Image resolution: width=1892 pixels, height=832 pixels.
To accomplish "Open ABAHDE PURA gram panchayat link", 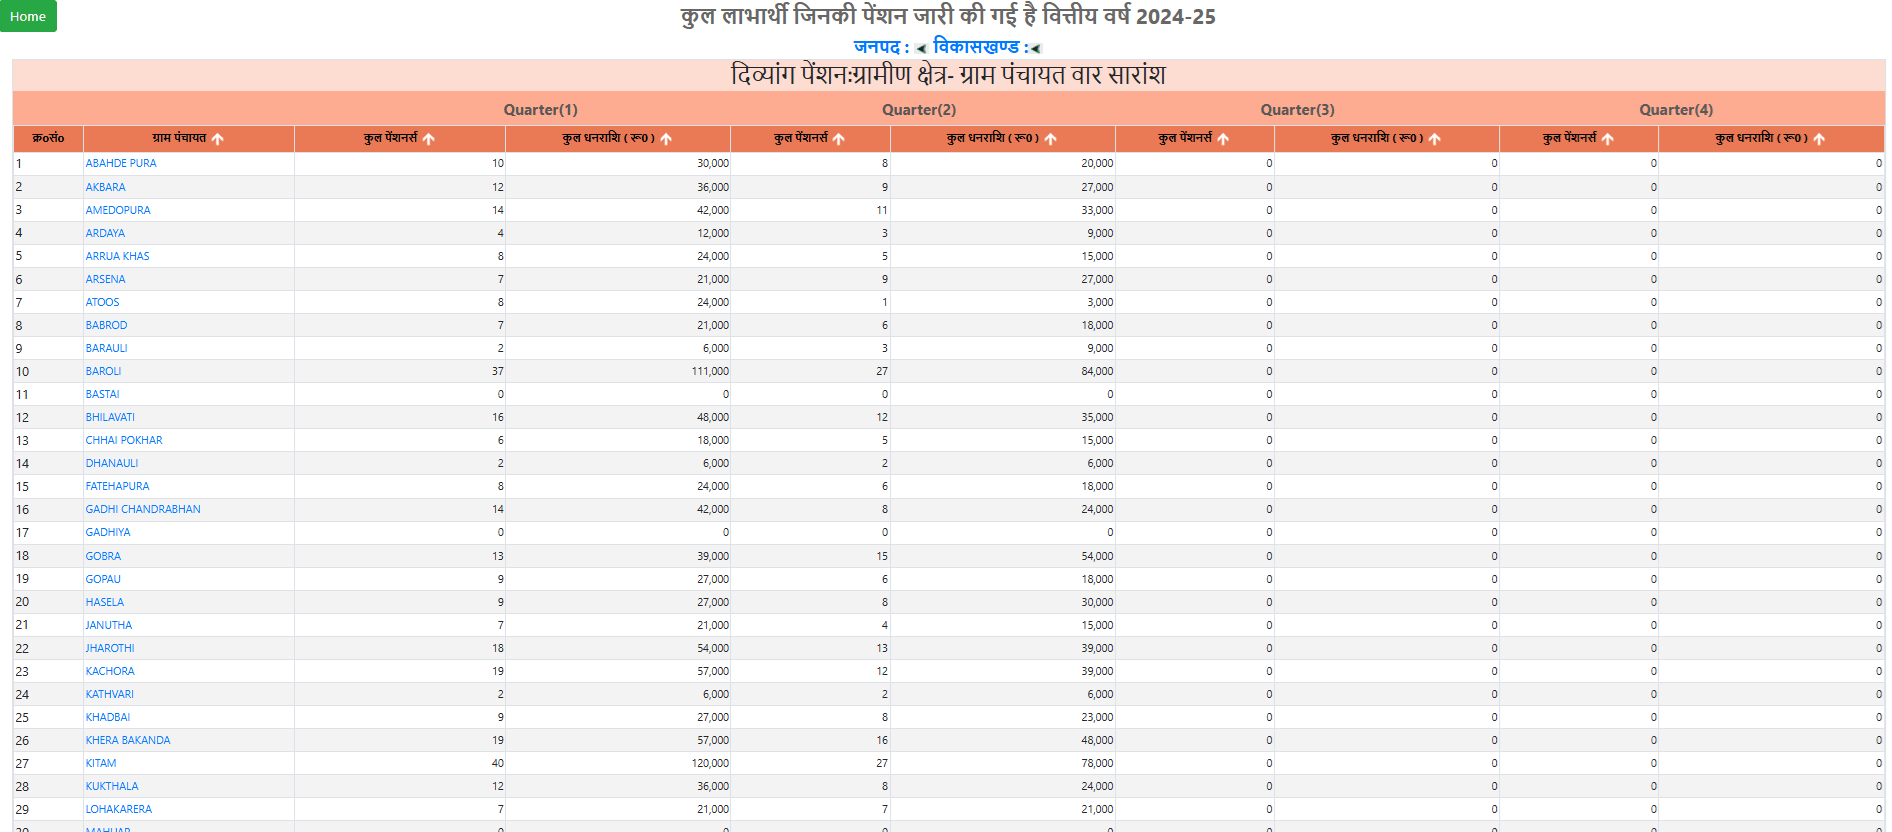I will pyautogui.click(x=121, y=163).
